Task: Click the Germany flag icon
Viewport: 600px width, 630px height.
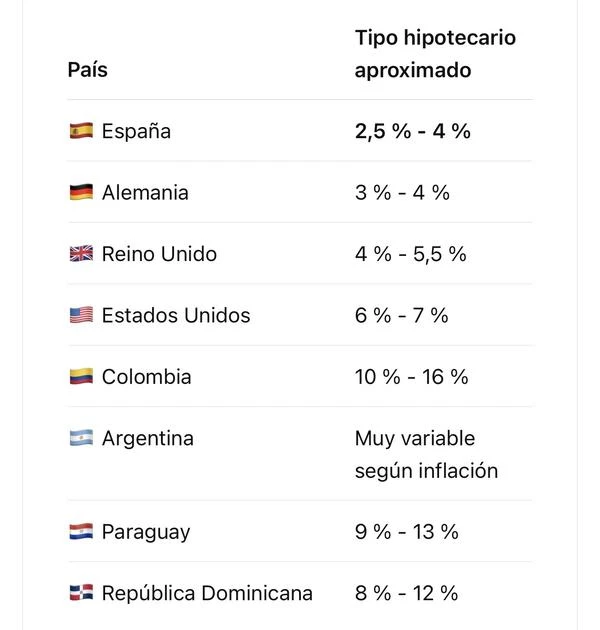Action: pos(81,192)
